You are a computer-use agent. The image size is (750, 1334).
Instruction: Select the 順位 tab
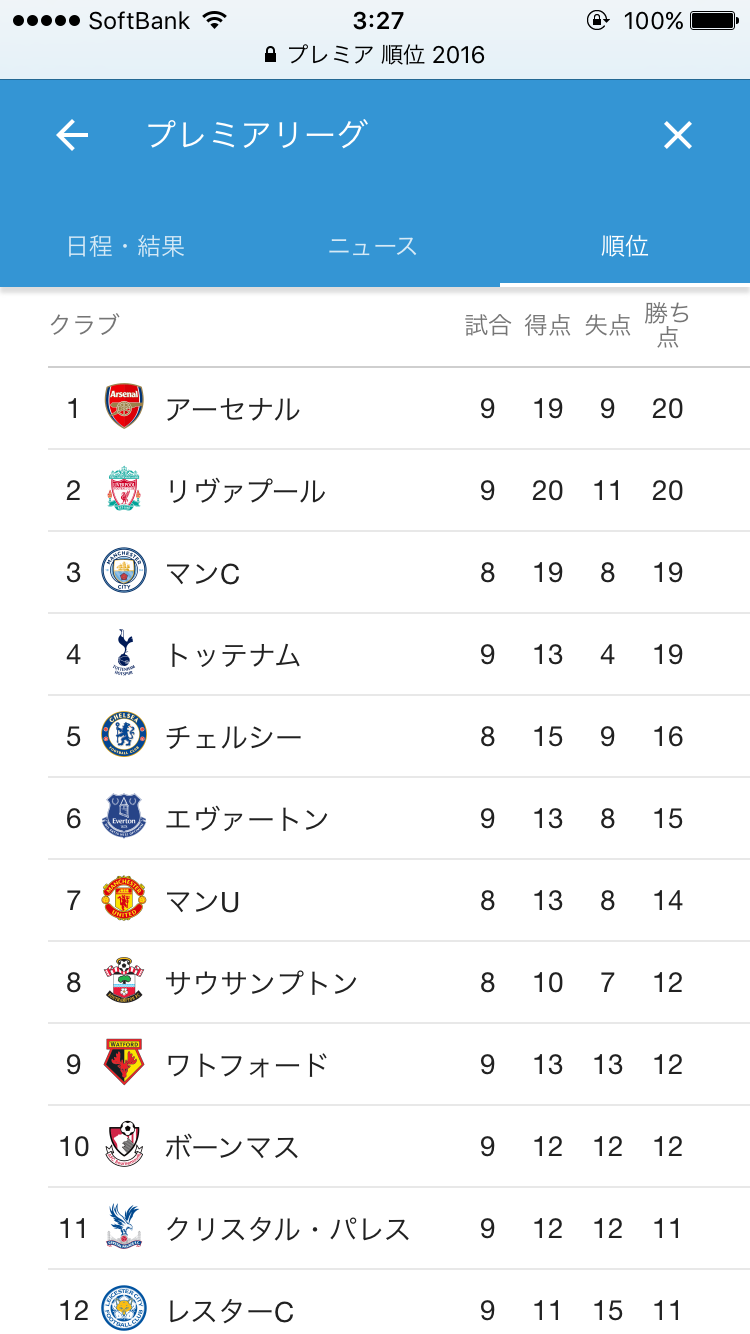coord(625,246)
